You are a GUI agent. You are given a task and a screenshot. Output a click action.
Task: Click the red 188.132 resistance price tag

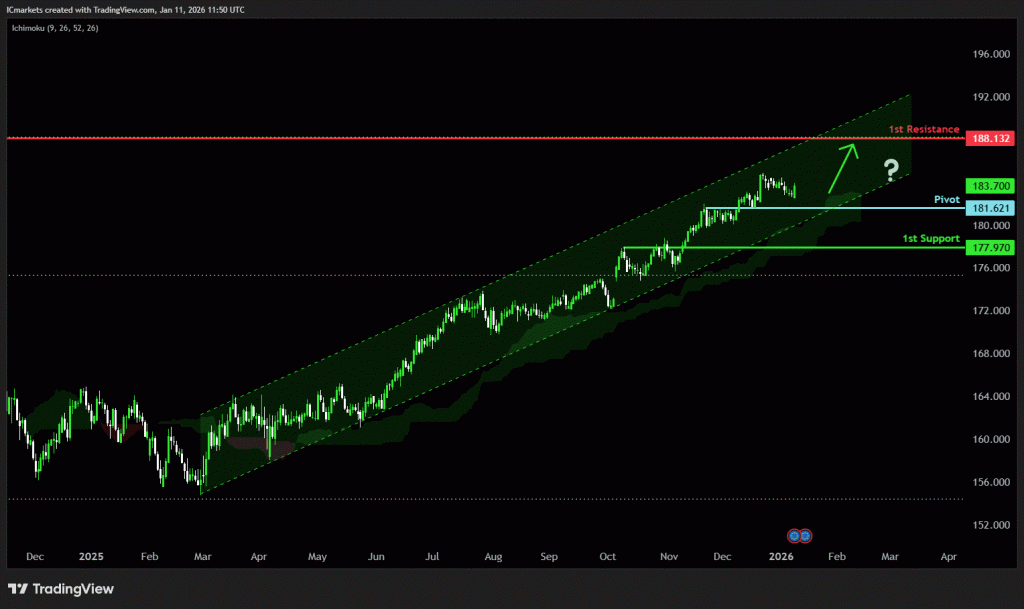click(x=991, y=138)
